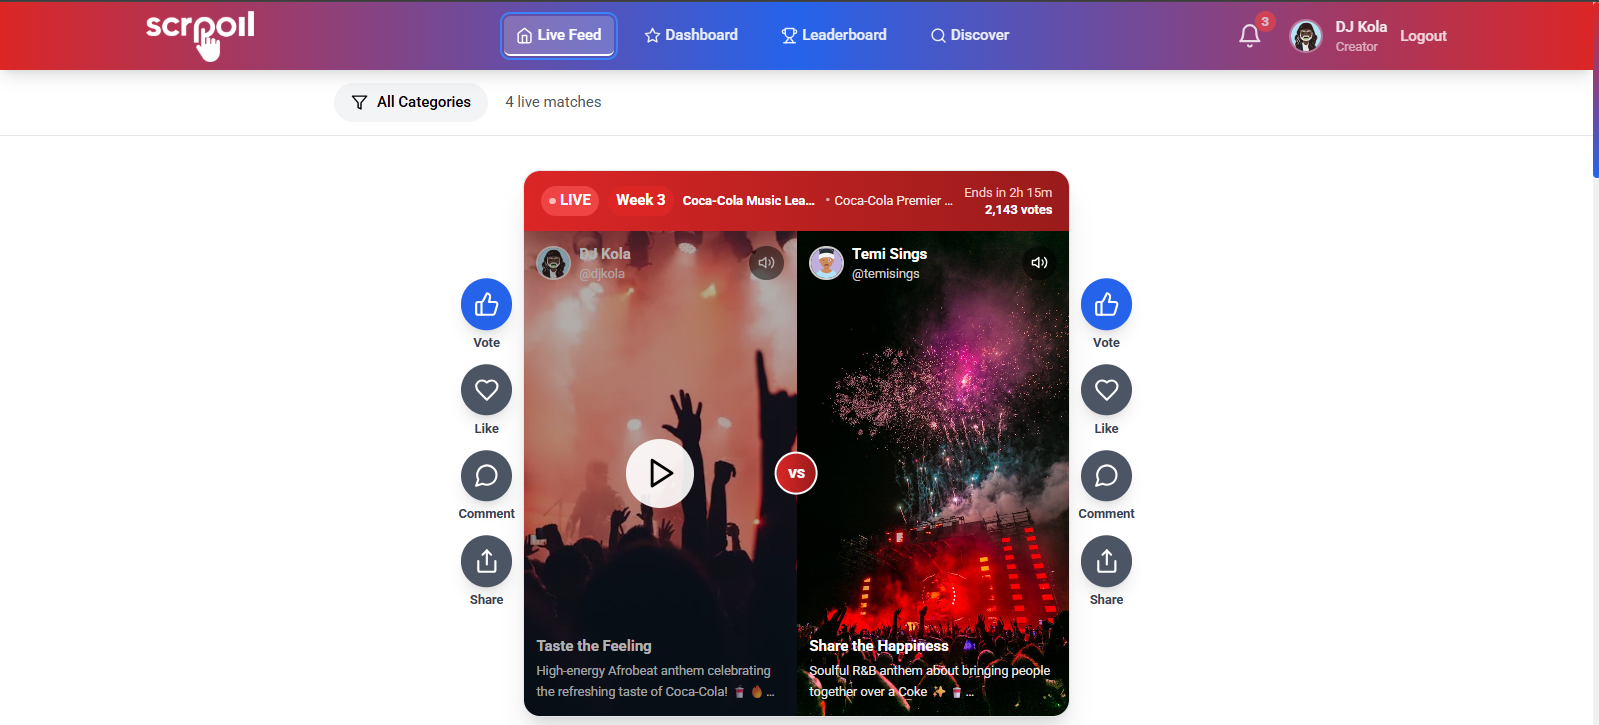Share DJ Kola's entry (left share icon)
This screenshot has height=725, width=1599.
pos(486,561)
